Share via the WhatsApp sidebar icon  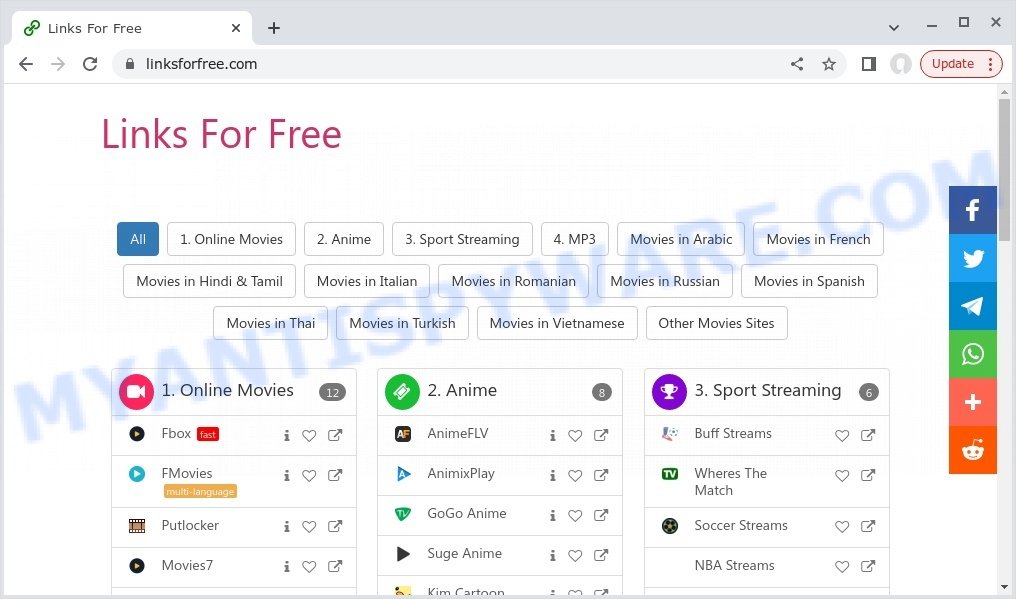(973, 354)
